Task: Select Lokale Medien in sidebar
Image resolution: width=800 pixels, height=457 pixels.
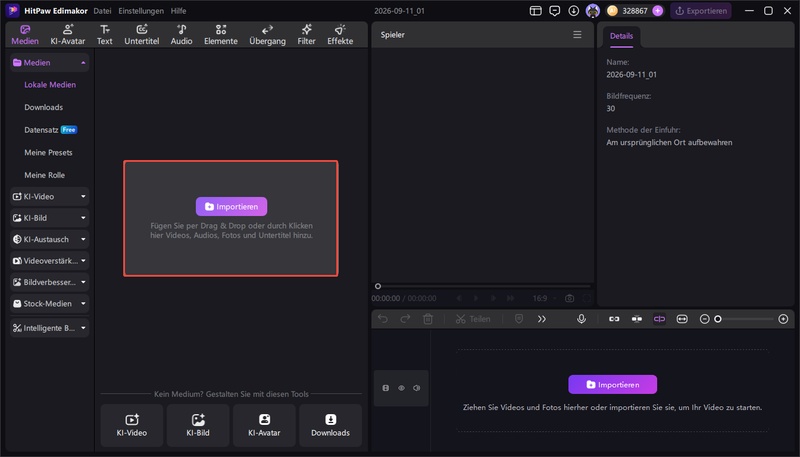Action: pyautogui.click(x=50, y=85)
